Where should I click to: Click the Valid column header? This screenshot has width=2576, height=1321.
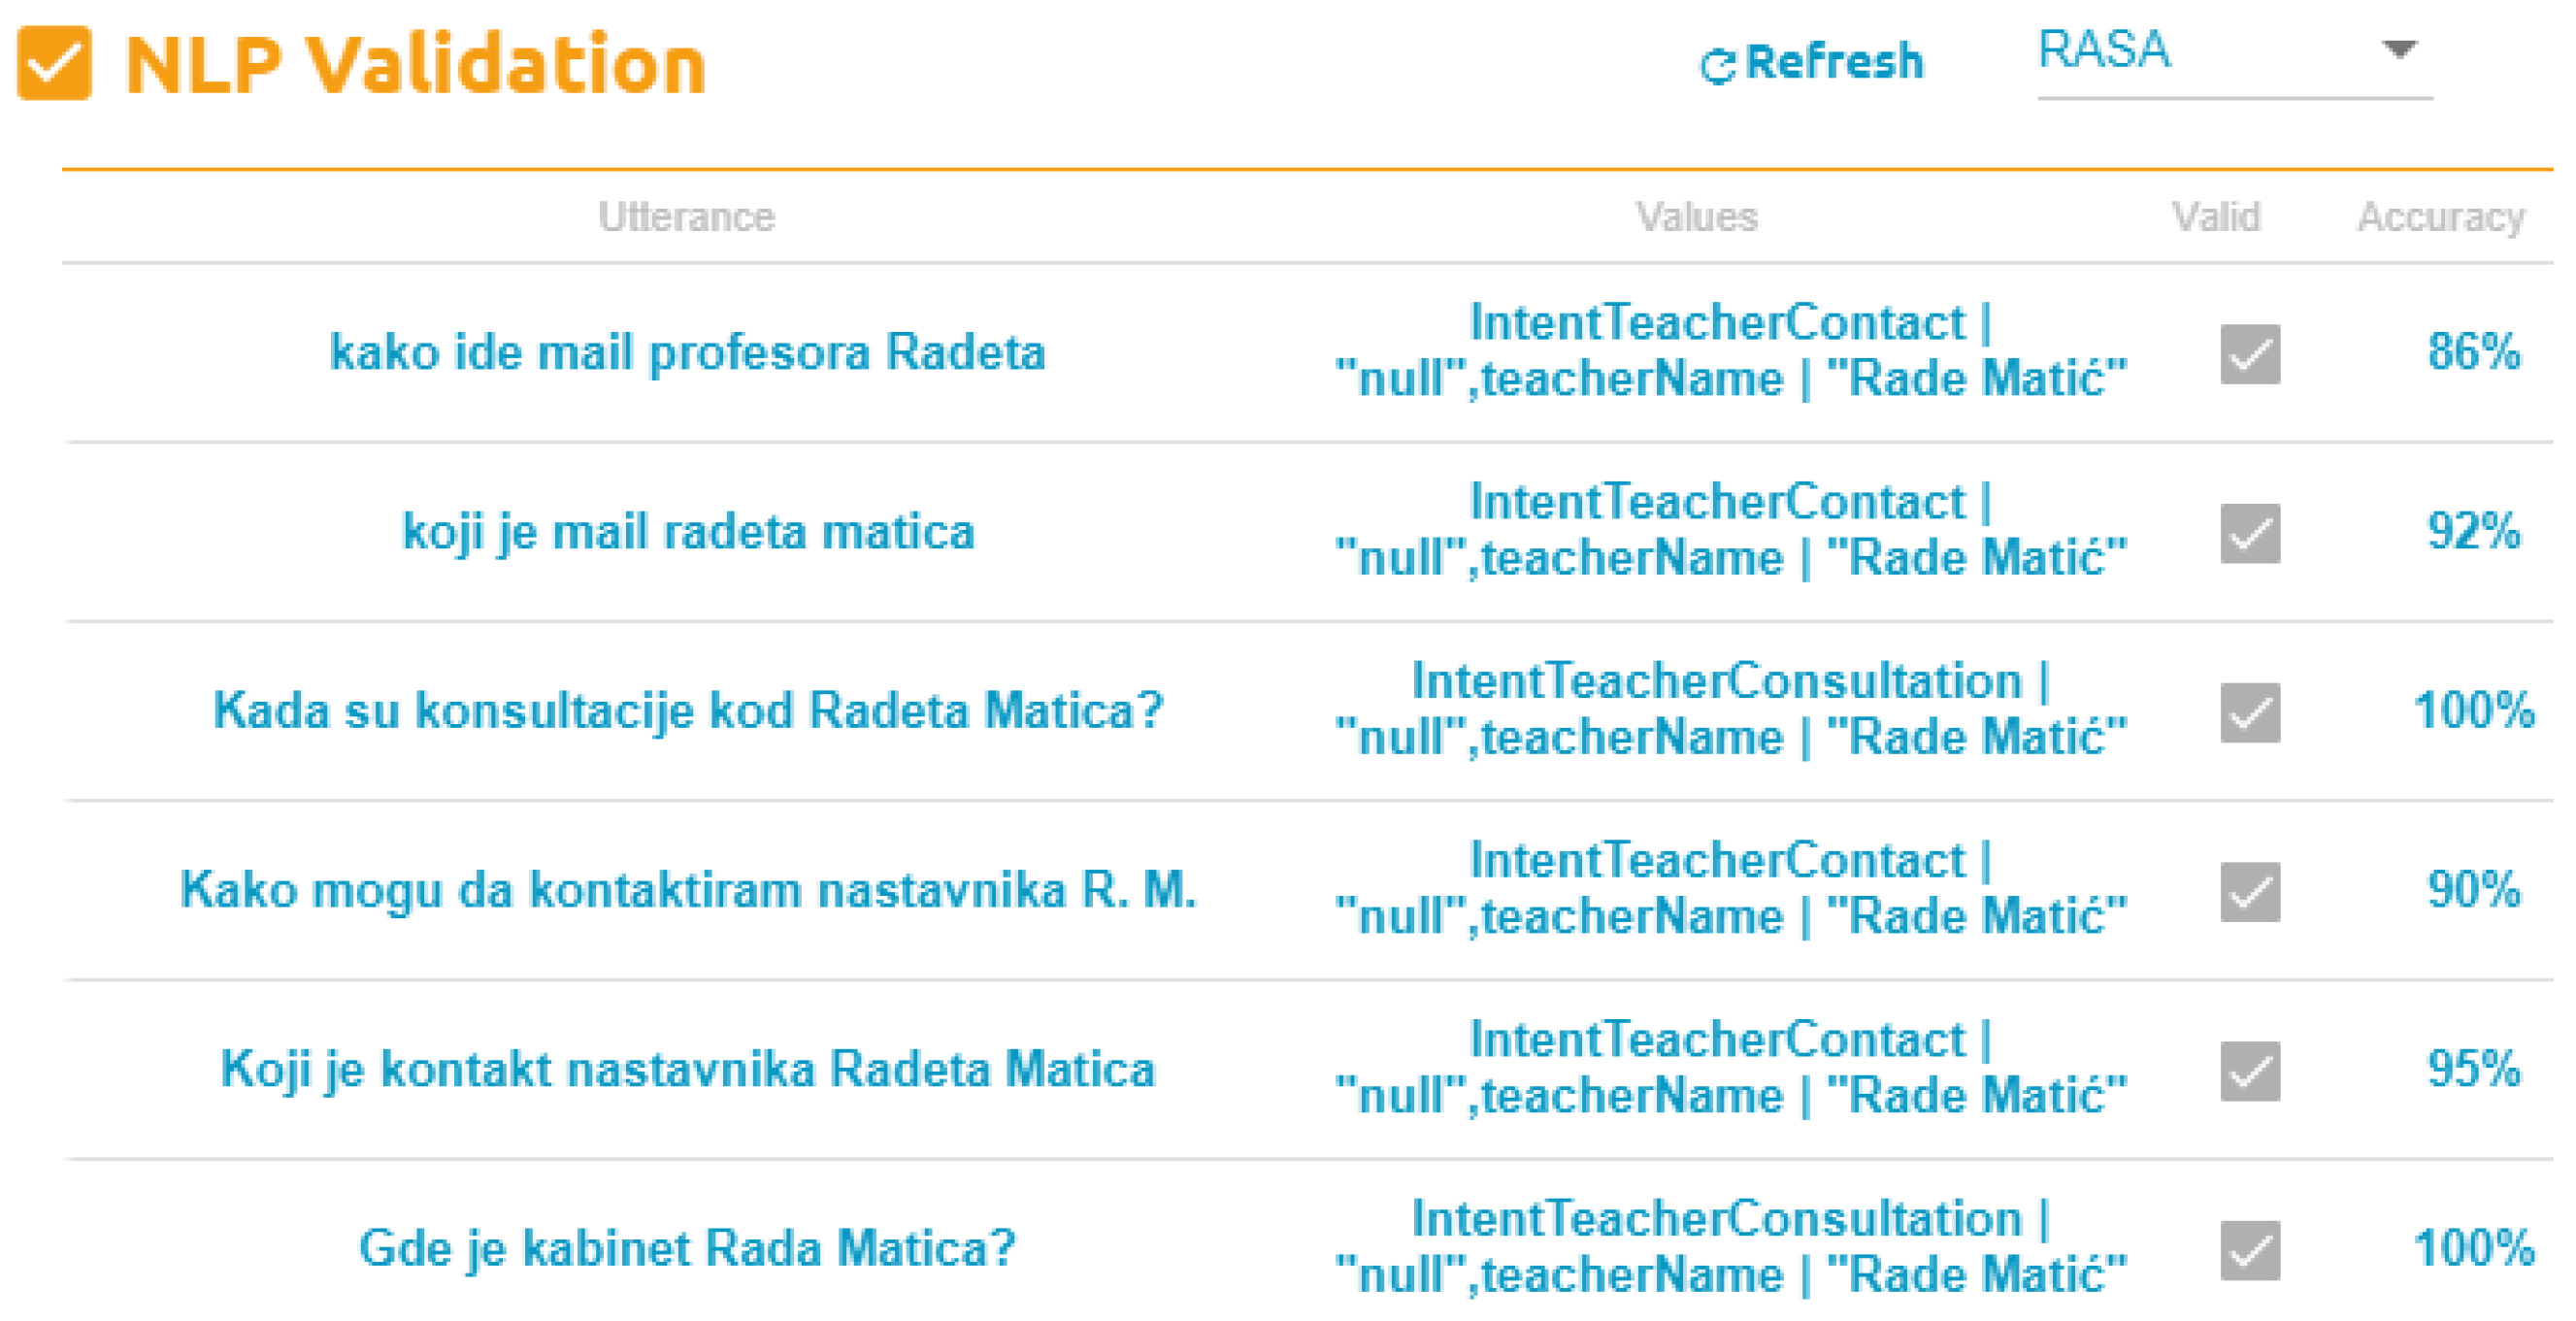tap(2215, 217)
